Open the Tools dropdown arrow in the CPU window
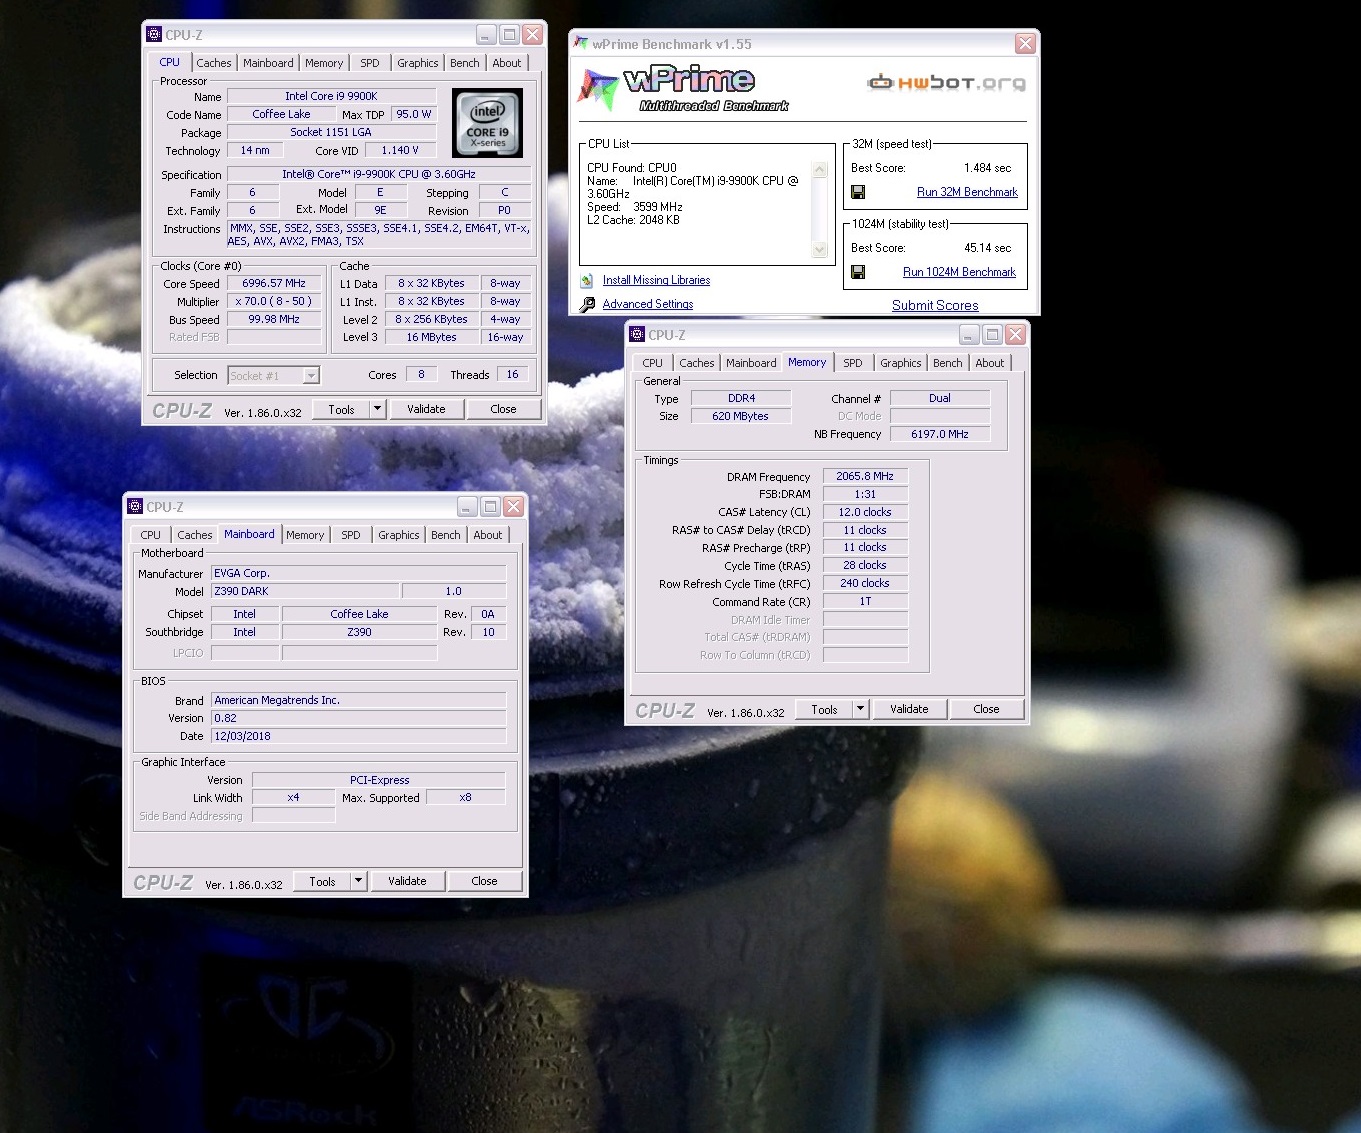Viewport: 1361px width, 1133px height. 377,409
